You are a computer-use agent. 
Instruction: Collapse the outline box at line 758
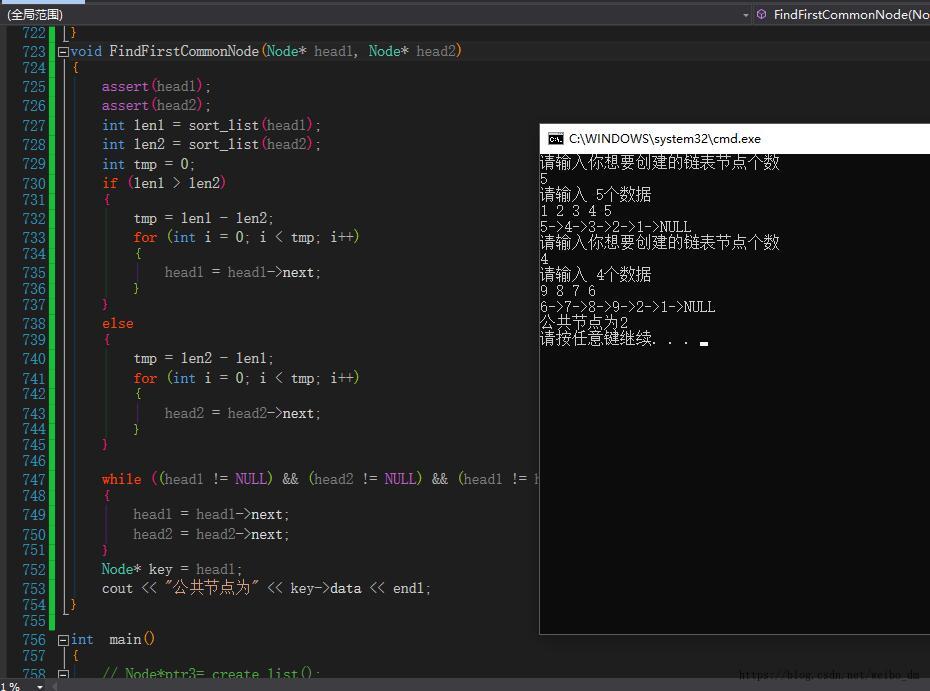63,674
